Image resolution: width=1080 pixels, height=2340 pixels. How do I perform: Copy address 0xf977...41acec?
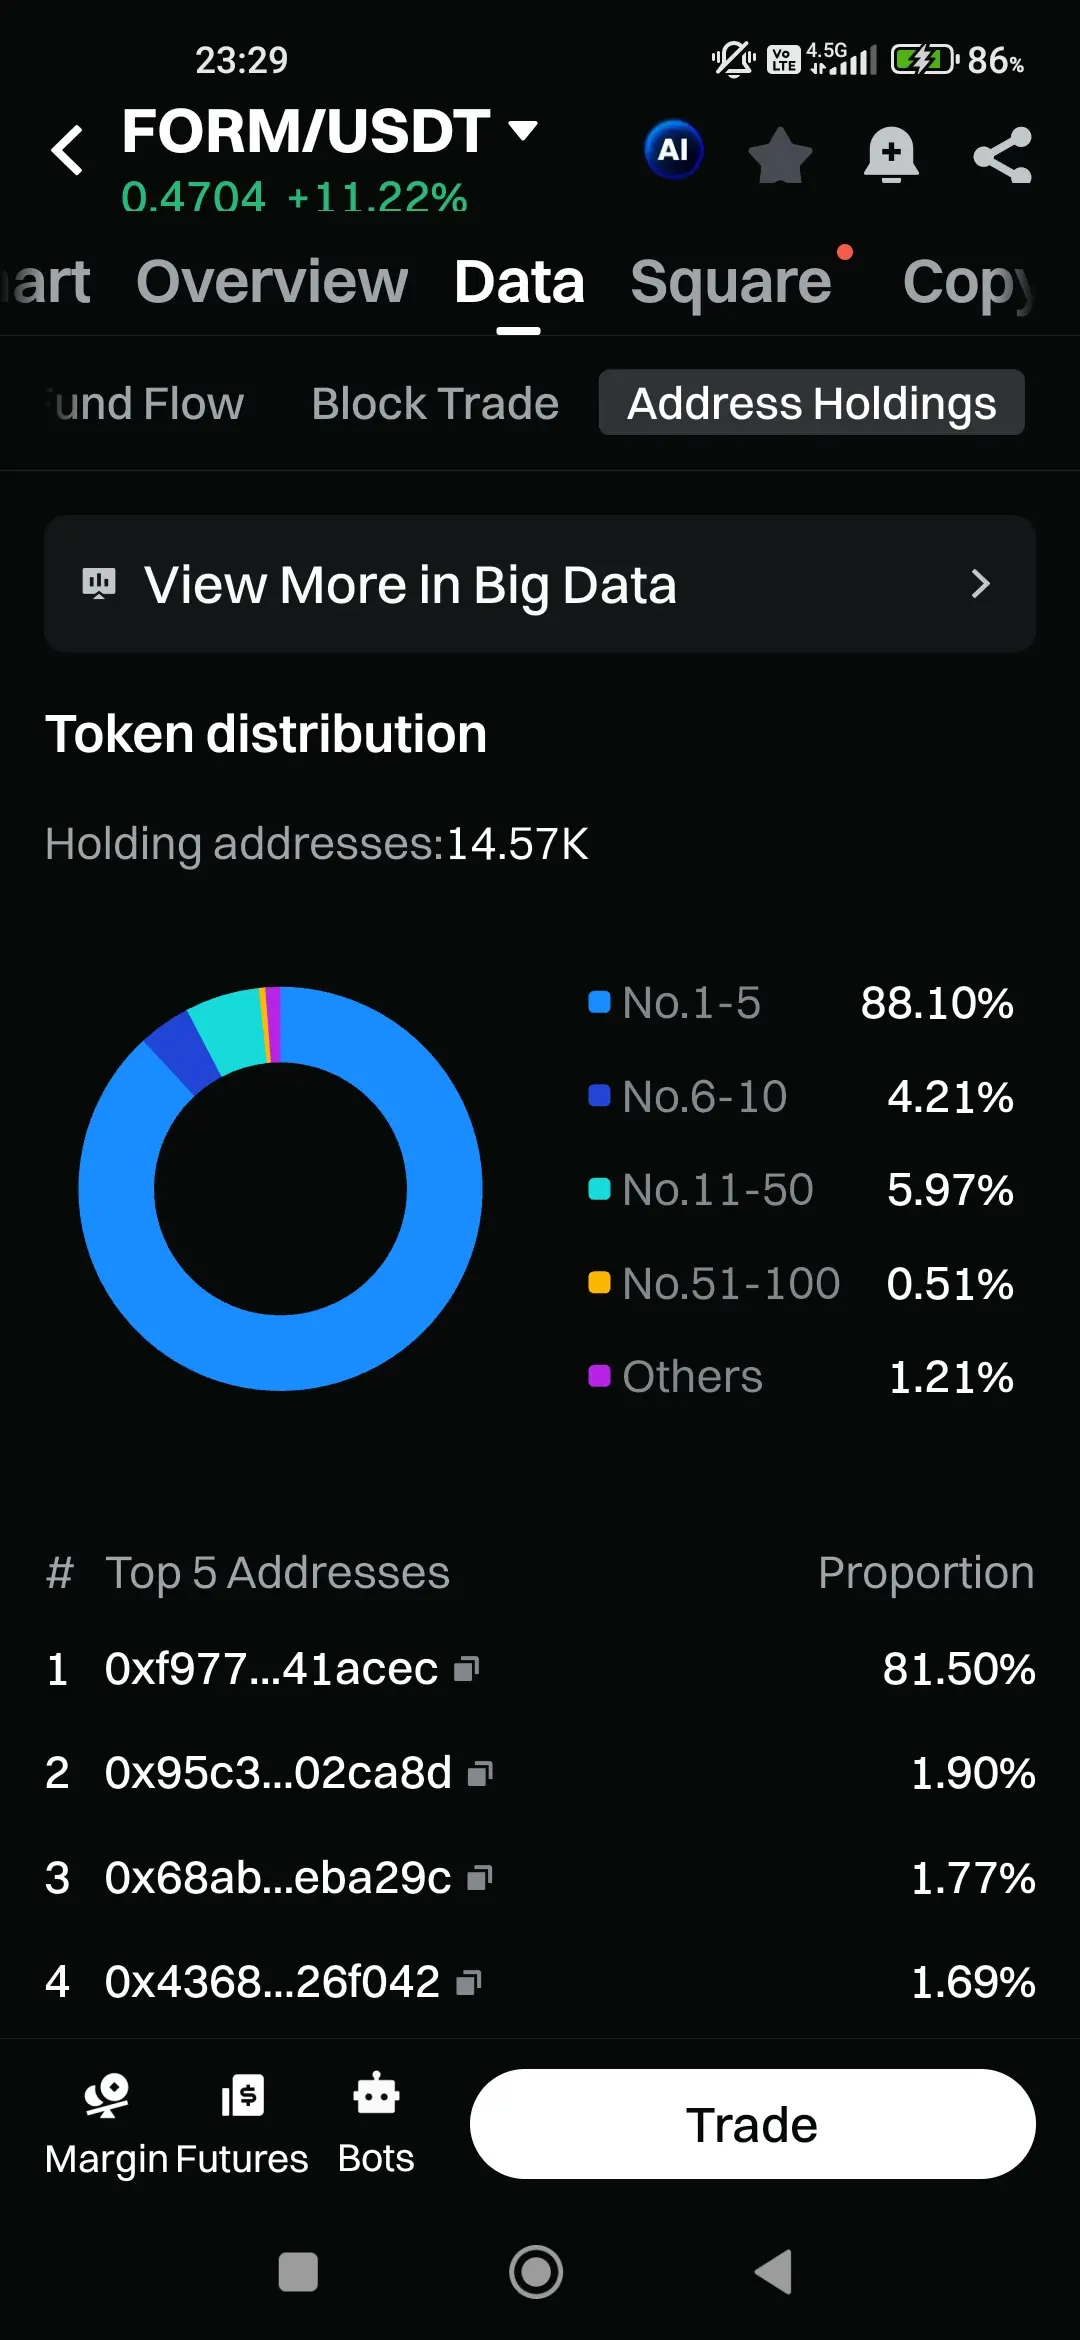(467, 1668)
